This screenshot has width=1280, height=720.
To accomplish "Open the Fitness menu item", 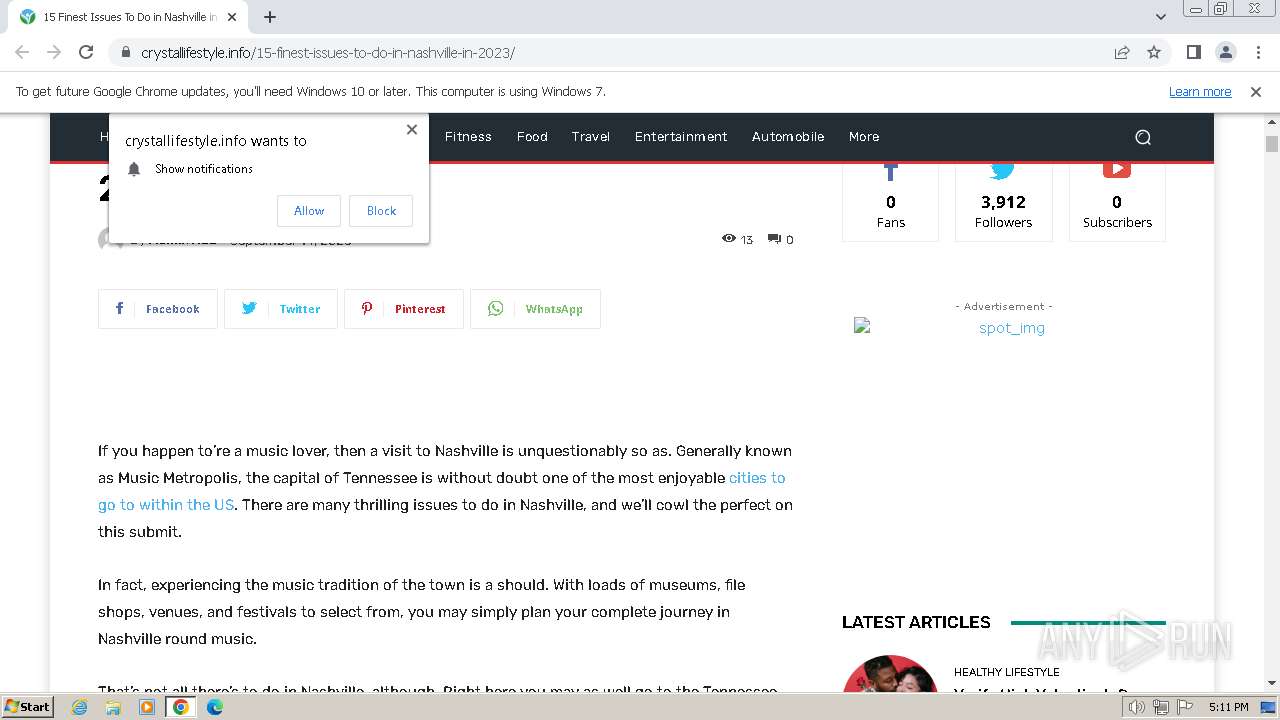I will (468, 137).
